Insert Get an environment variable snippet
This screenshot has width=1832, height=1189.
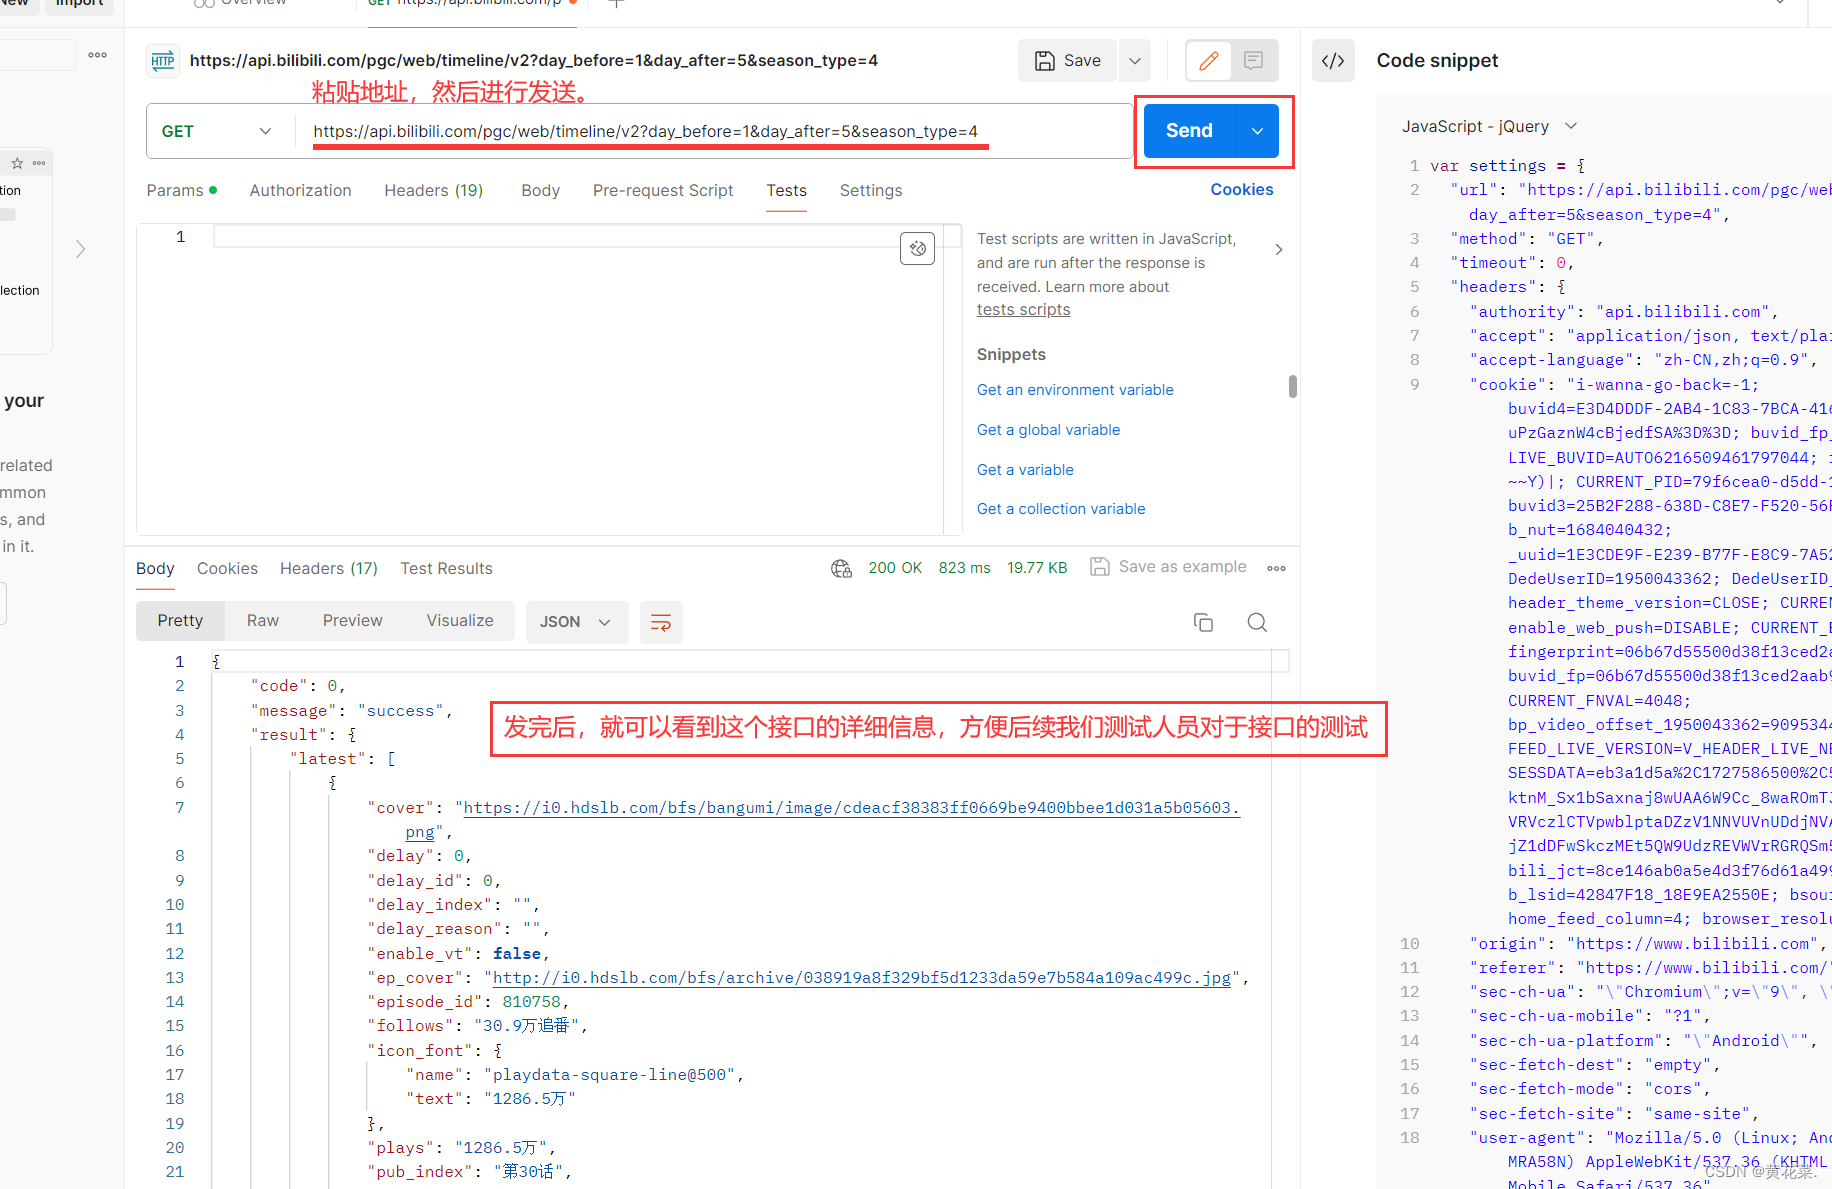pyautogui.click(x=1075, y=390)
